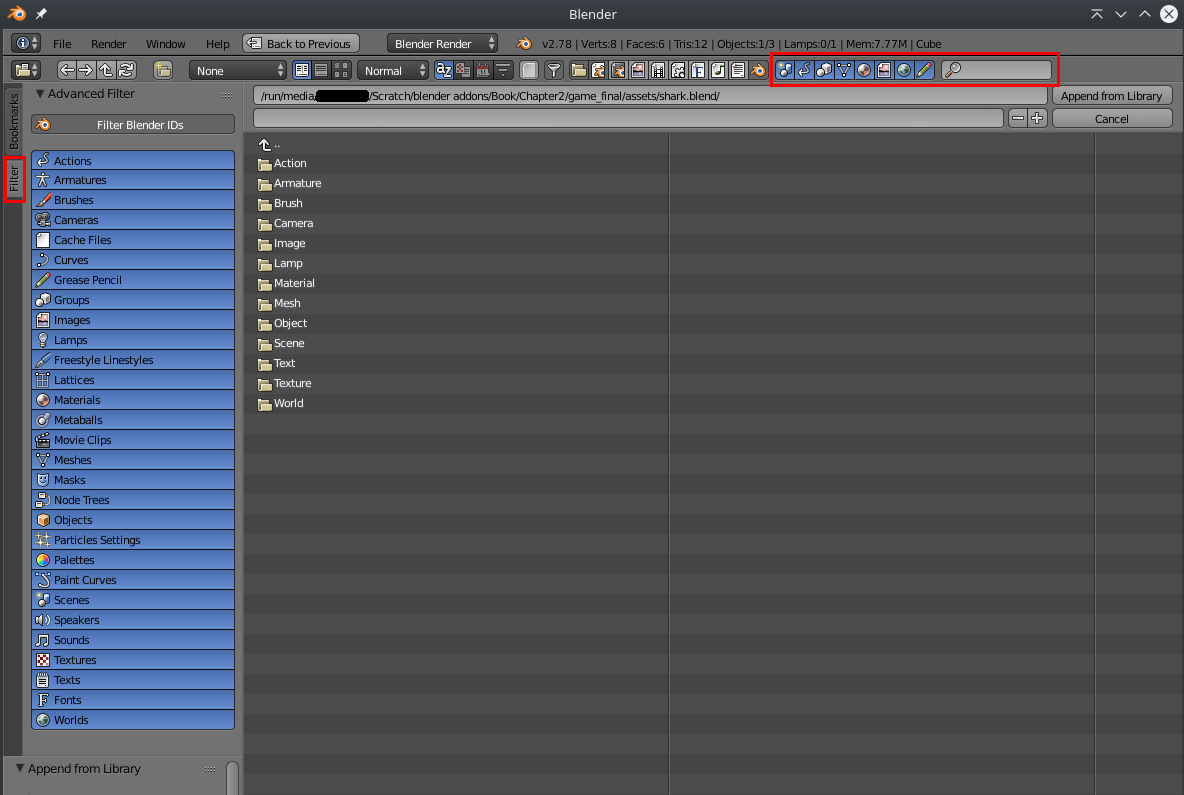Click the pencil Brush data filter icon
The width and height of the screenshot is (1184, 795).
pos(923,70)
